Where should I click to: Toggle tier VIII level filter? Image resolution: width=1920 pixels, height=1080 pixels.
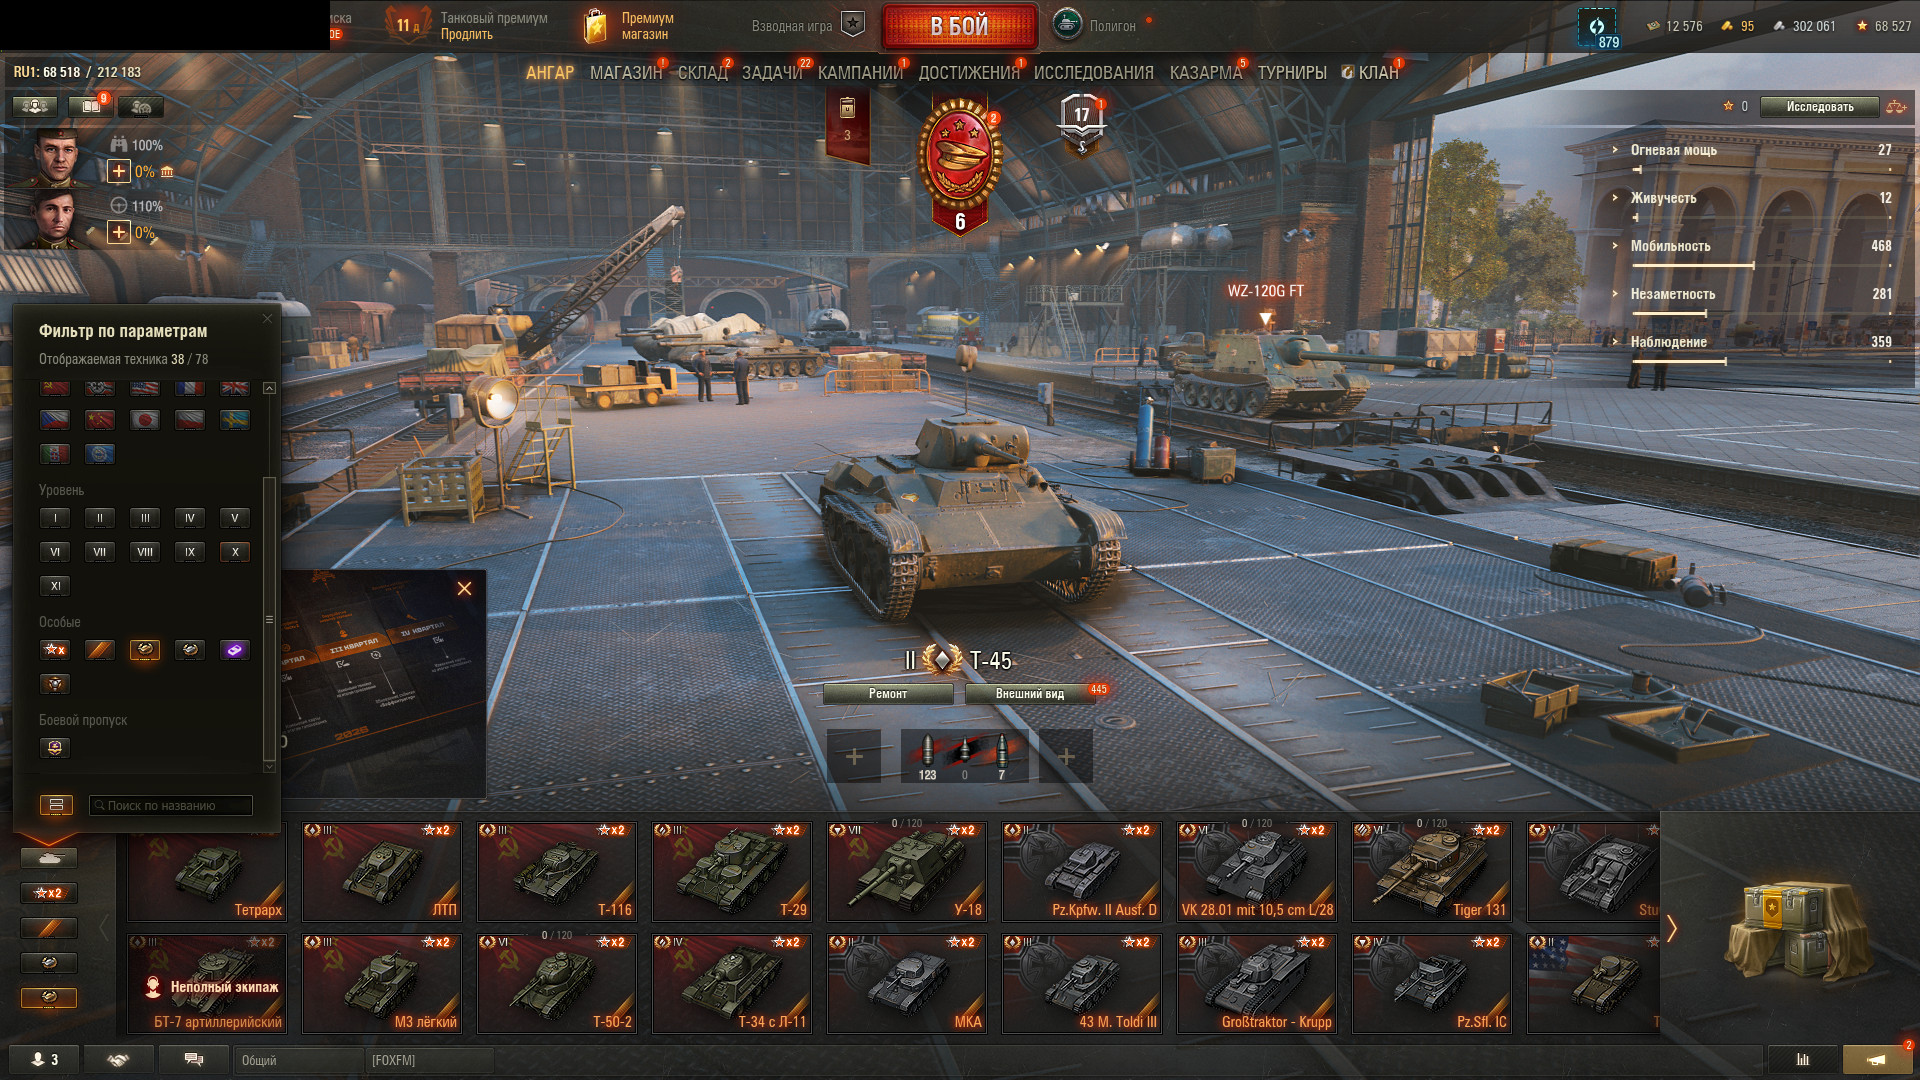[x=145, y=552]
